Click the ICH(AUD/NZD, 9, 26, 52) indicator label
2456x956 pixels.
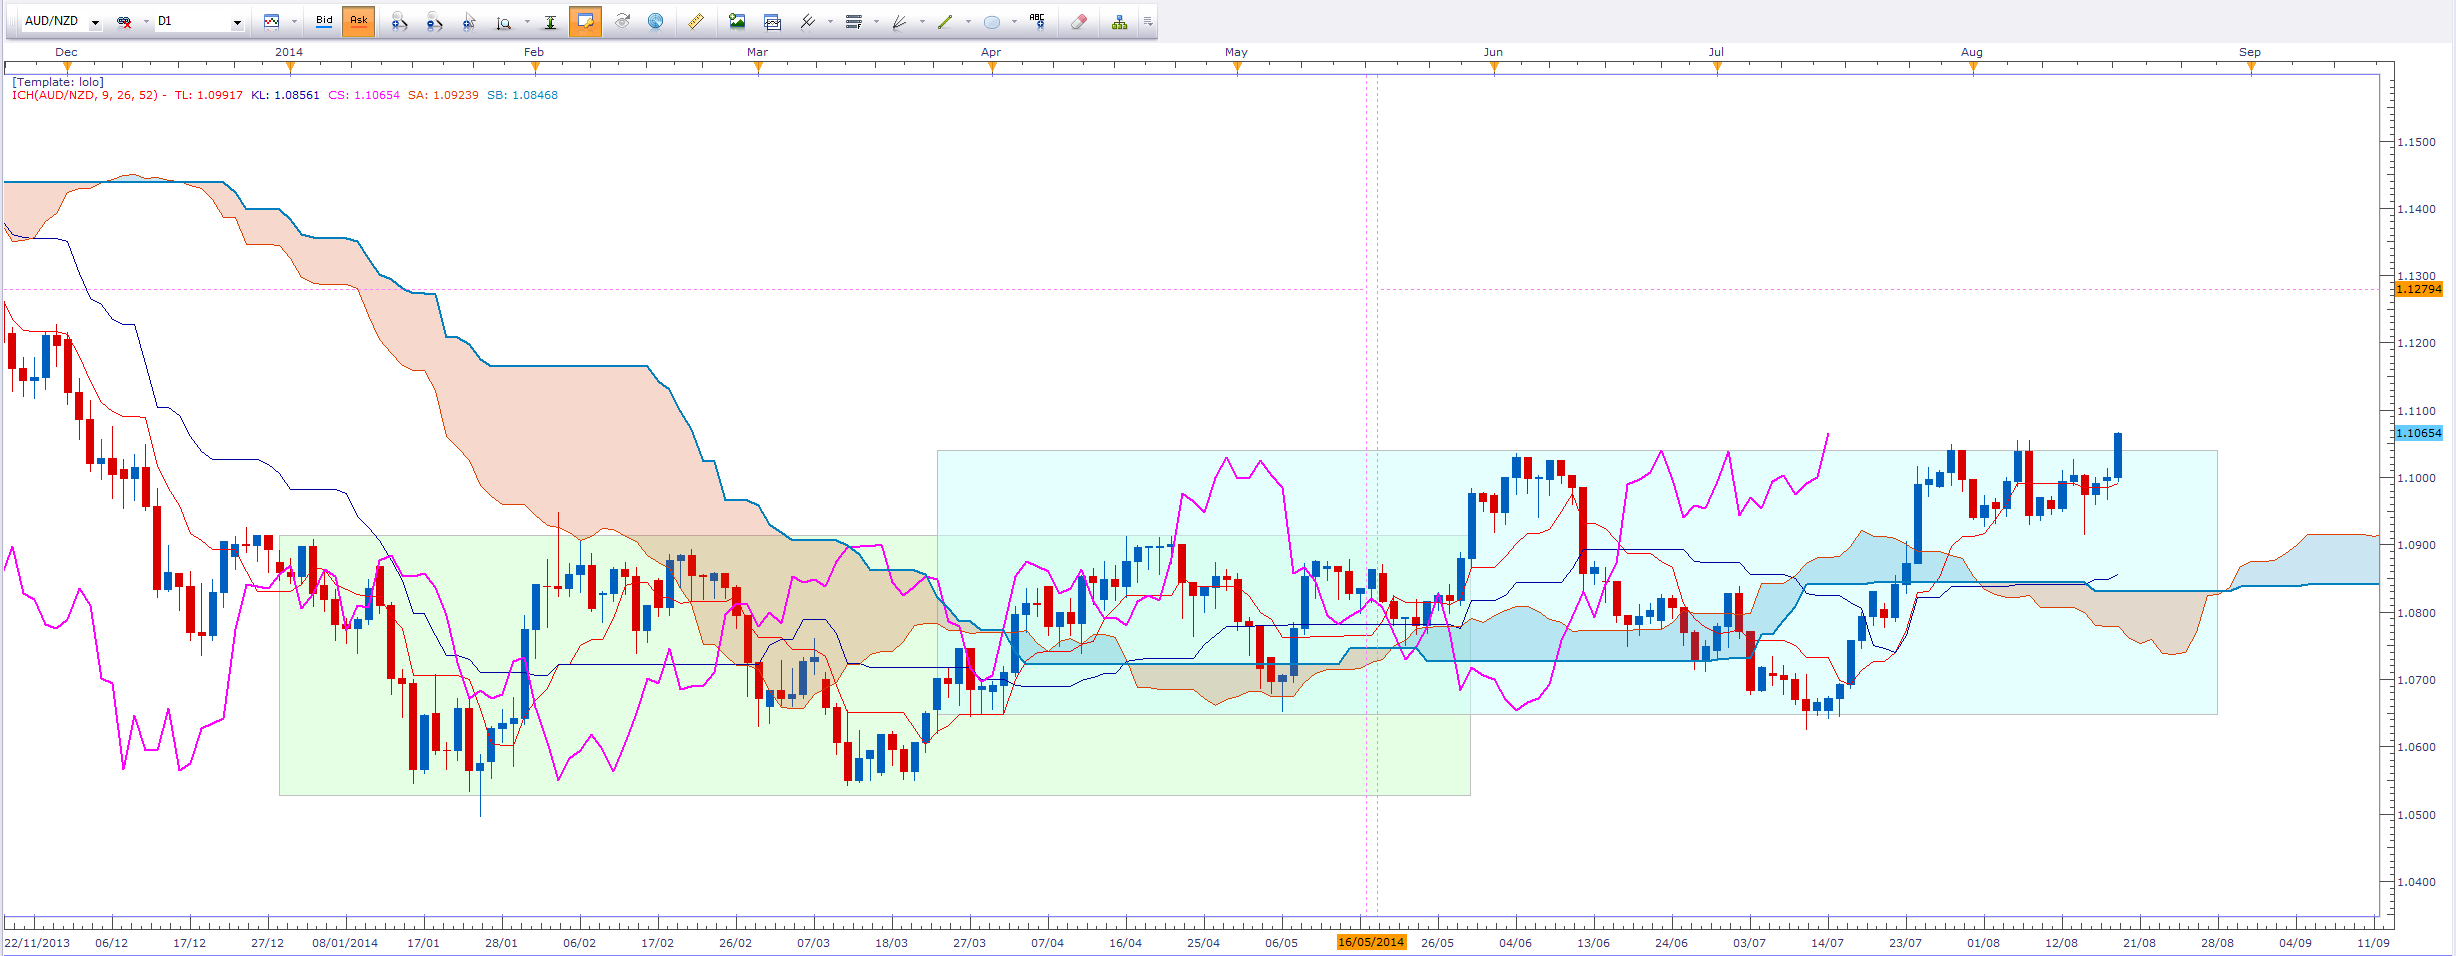[85, 96]
